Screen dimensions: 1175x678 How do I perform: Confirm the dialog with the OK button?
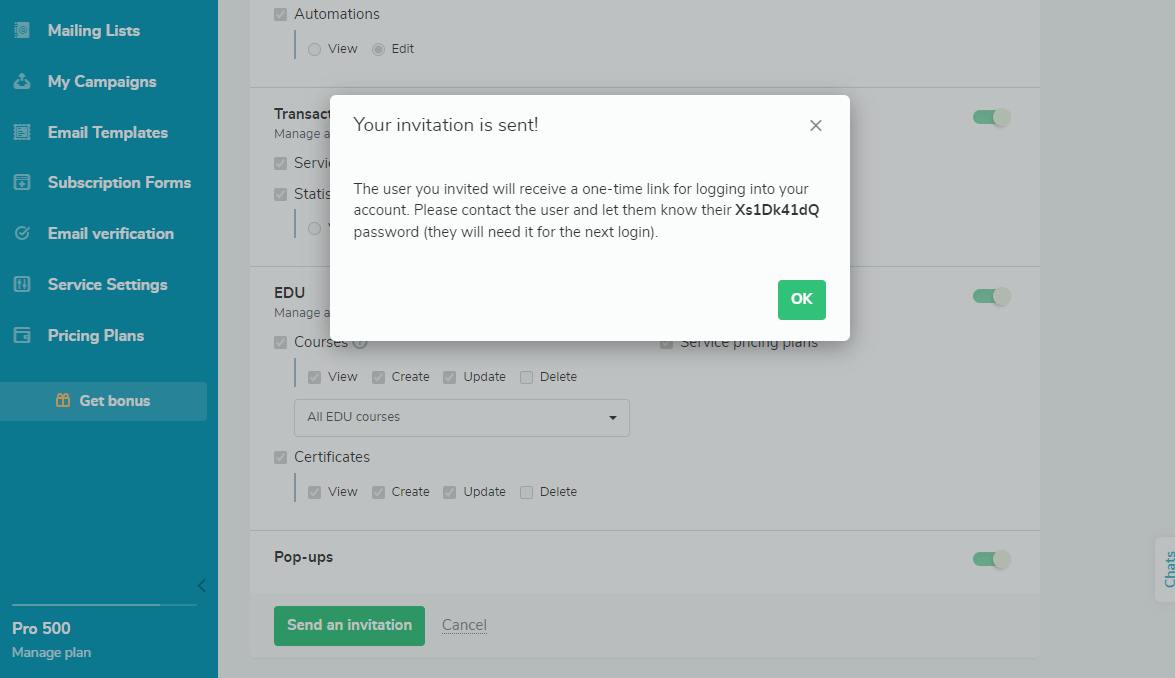pyautogui.click(x=802, y=300)
